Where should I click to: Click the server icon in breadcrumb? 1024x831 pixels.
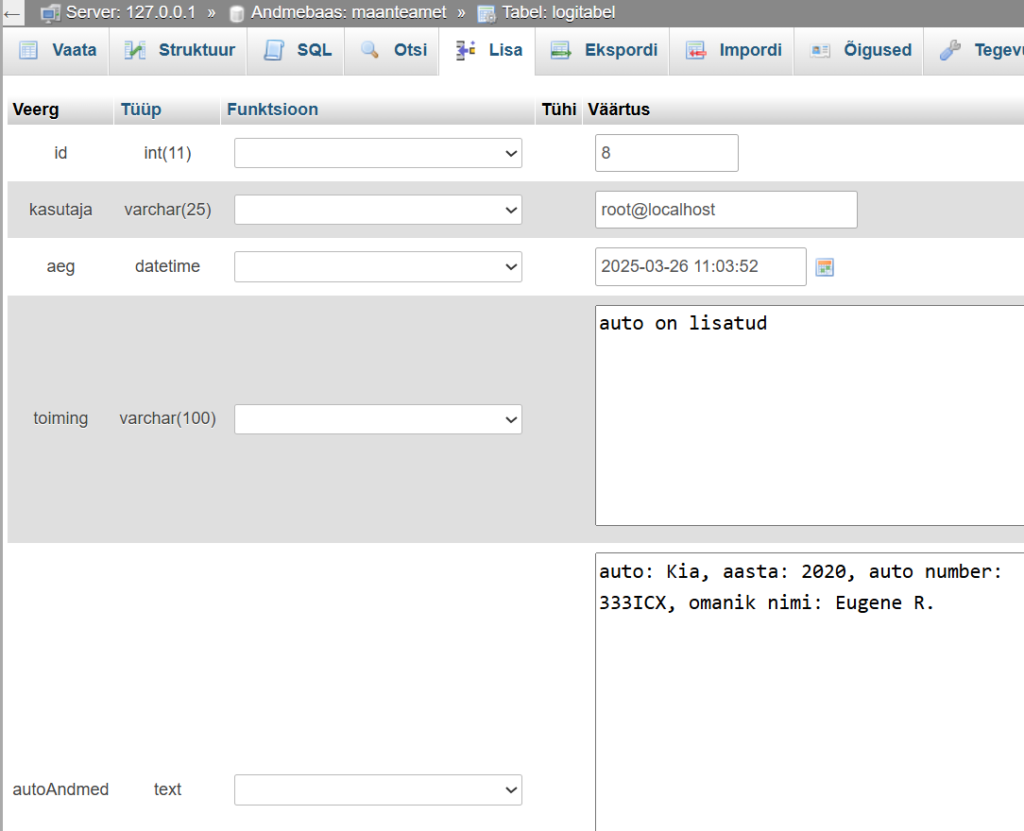click(50, 13)
